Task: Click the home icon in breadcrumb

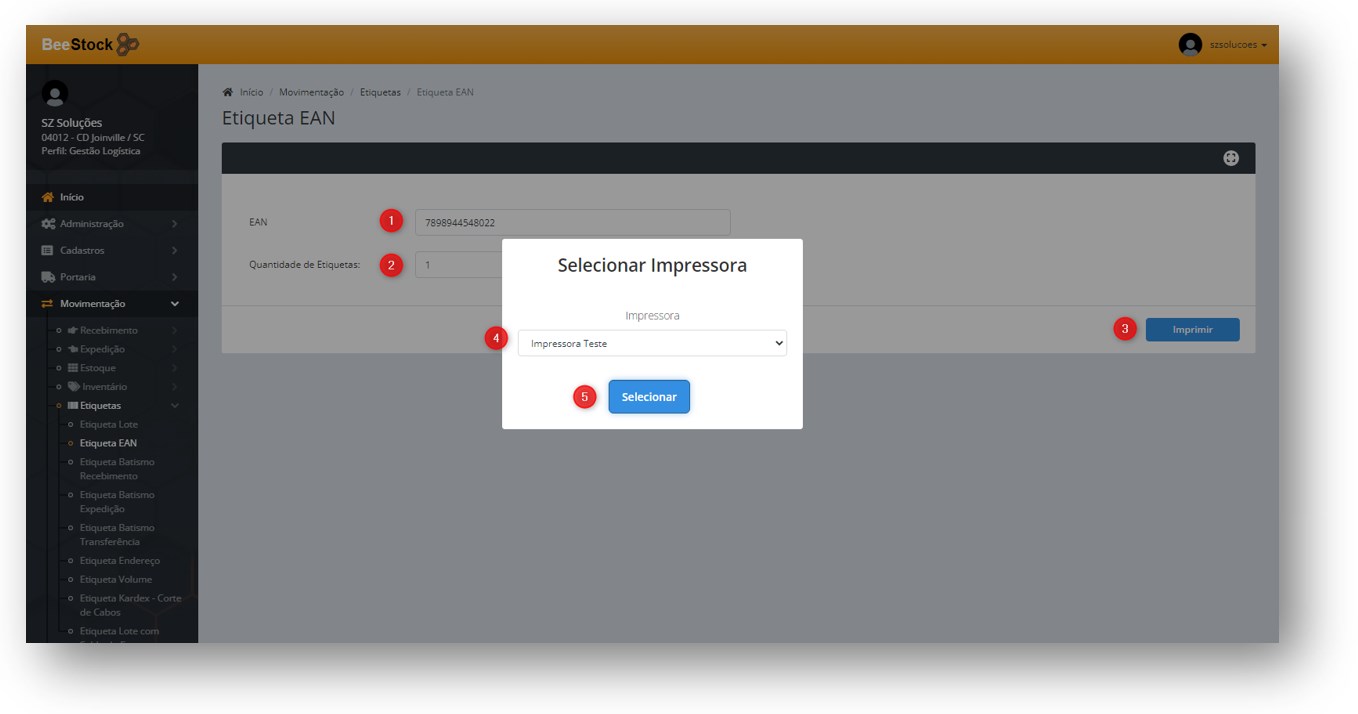Action: point(228,92)
